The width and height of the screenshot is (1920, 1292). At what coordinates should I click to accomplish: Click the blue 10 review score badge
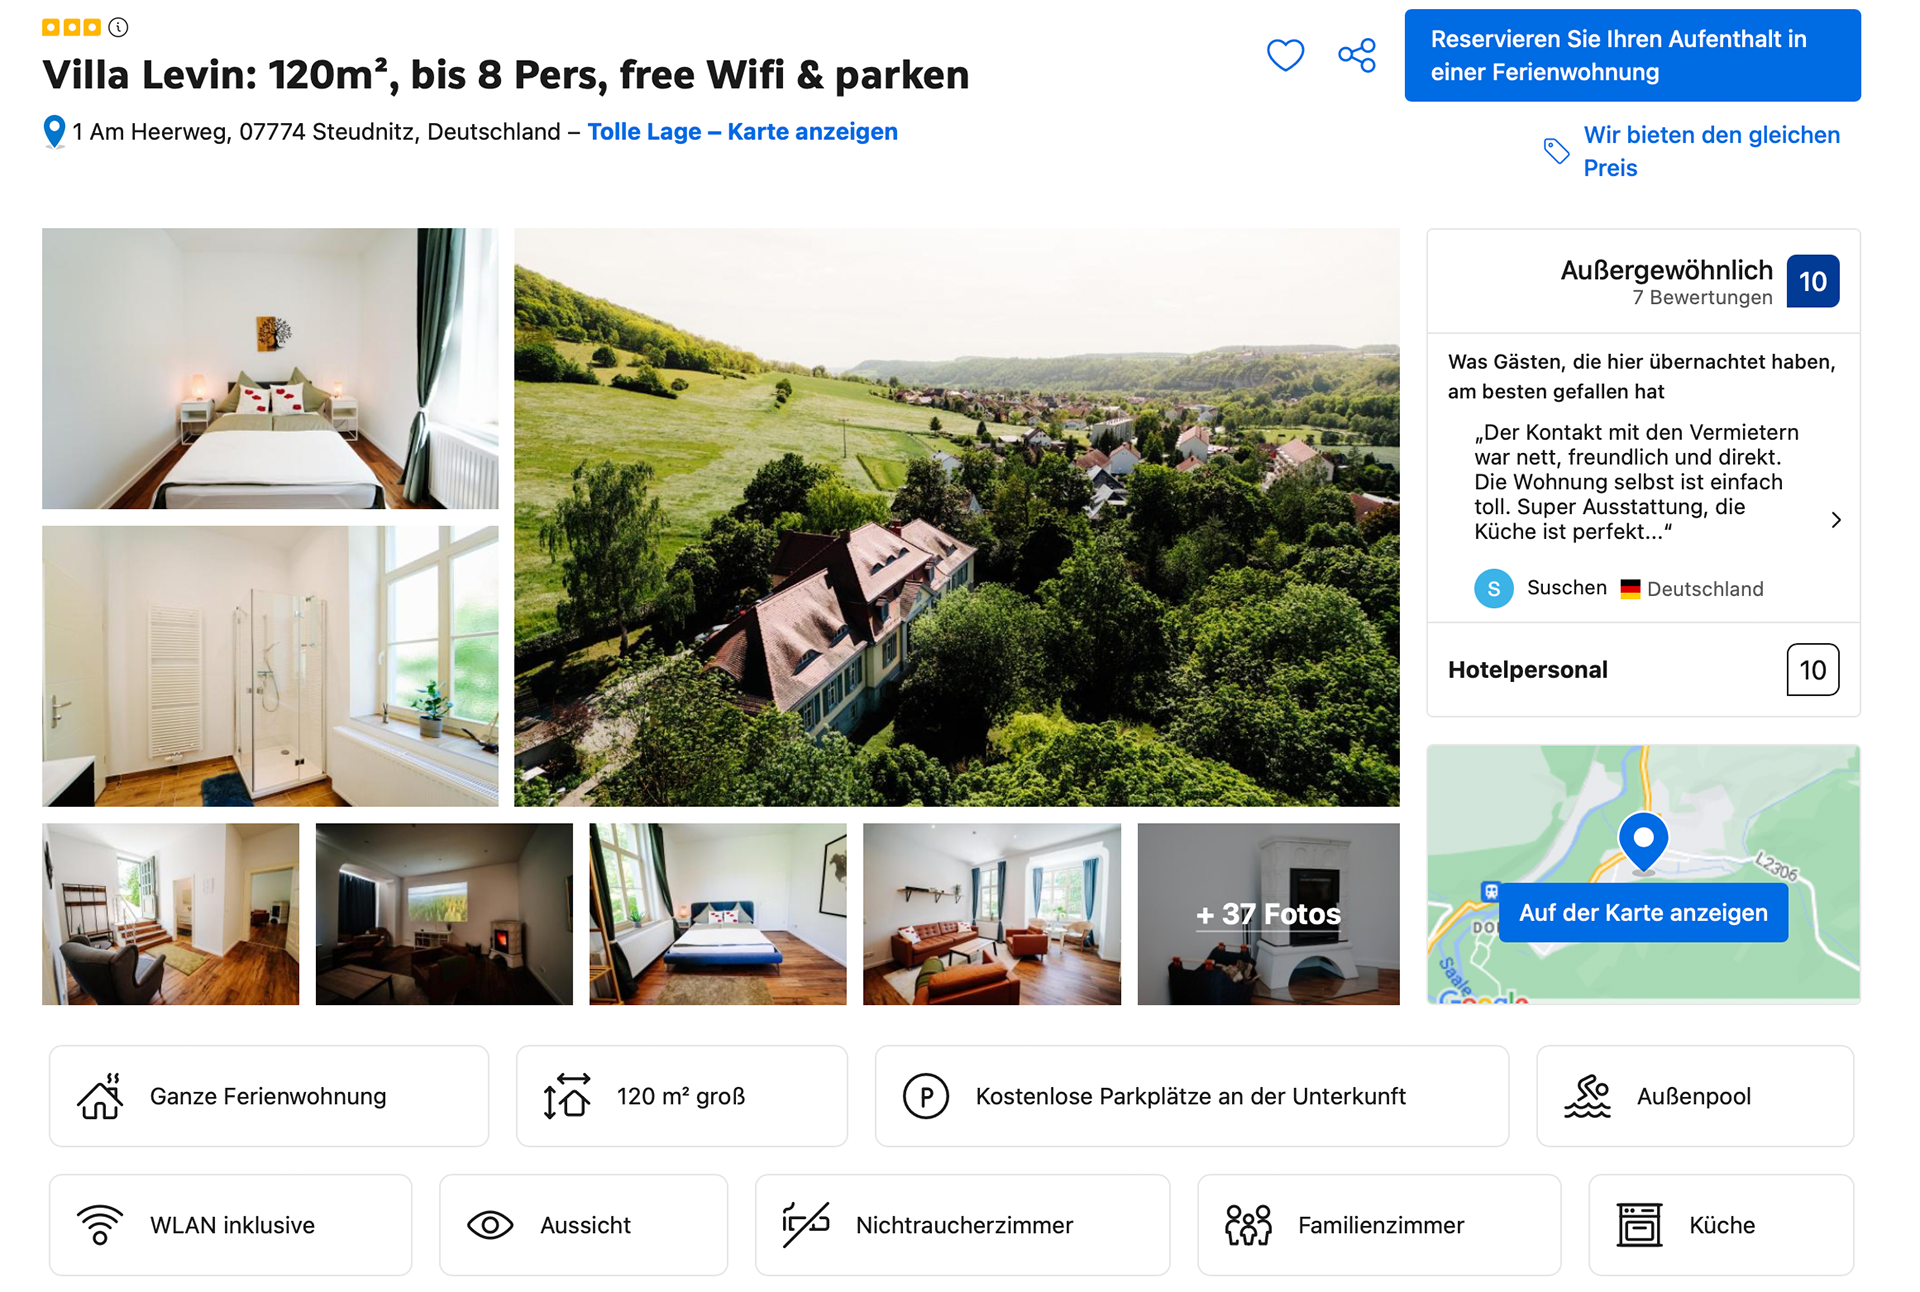[x=1812, y=281]
